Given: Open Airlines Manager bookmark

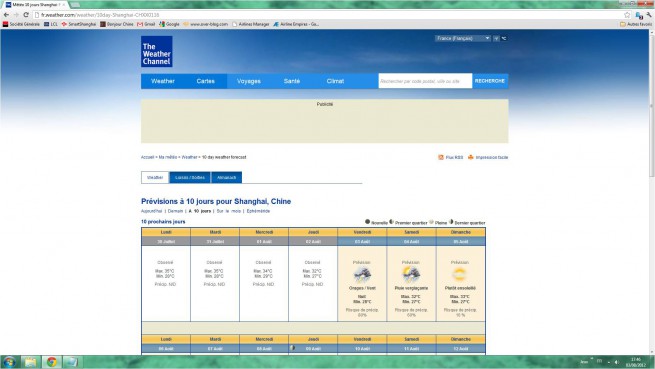Looking at the screenshot, I should tap(251, 24).
